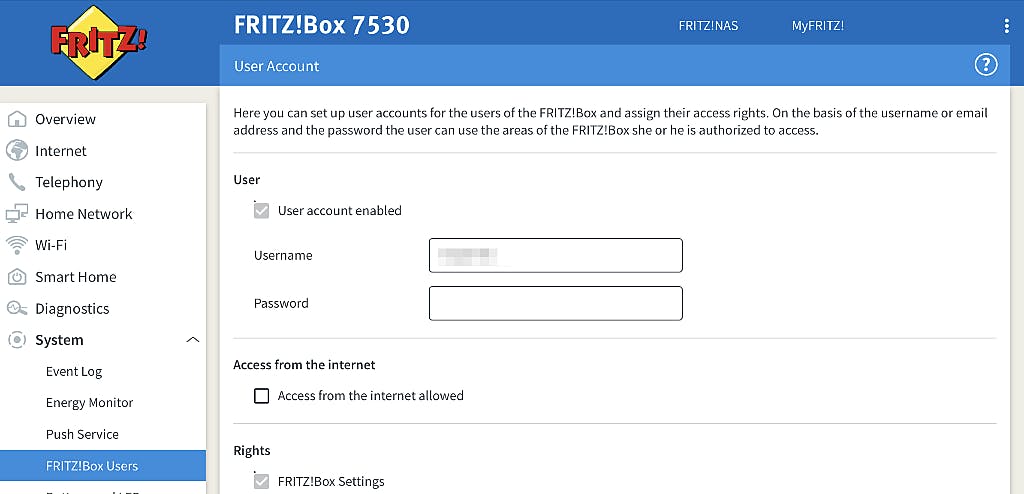Toggle the FRITZ!Box Settings rights checkbox

point(262,482)
